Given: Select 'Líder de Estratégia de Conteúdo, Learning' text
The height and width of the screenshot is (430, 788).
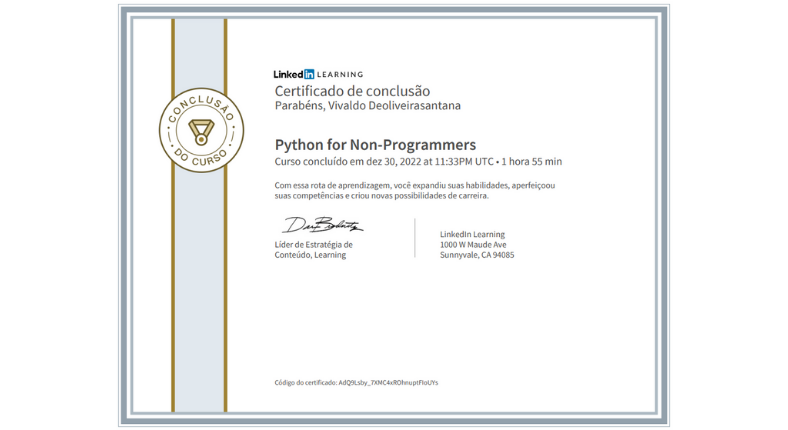Looking at the screenshot, I should point(314,250).
